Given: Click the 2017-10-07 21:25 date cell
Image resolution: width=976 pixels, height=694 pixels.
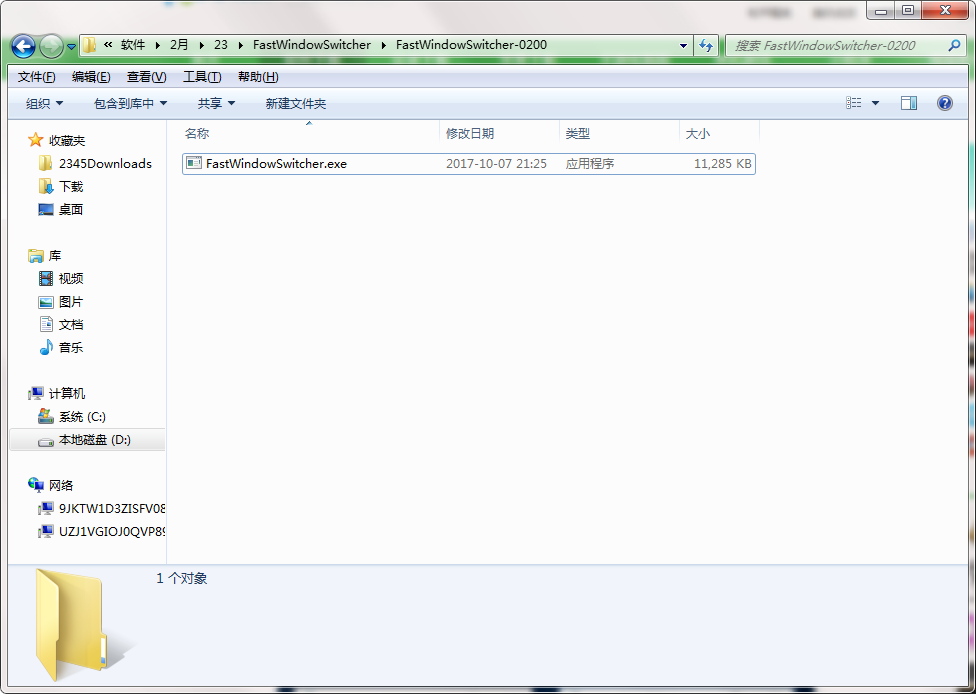Looking at the screenshot, I should pyautogui.click(x=496, y=164).
